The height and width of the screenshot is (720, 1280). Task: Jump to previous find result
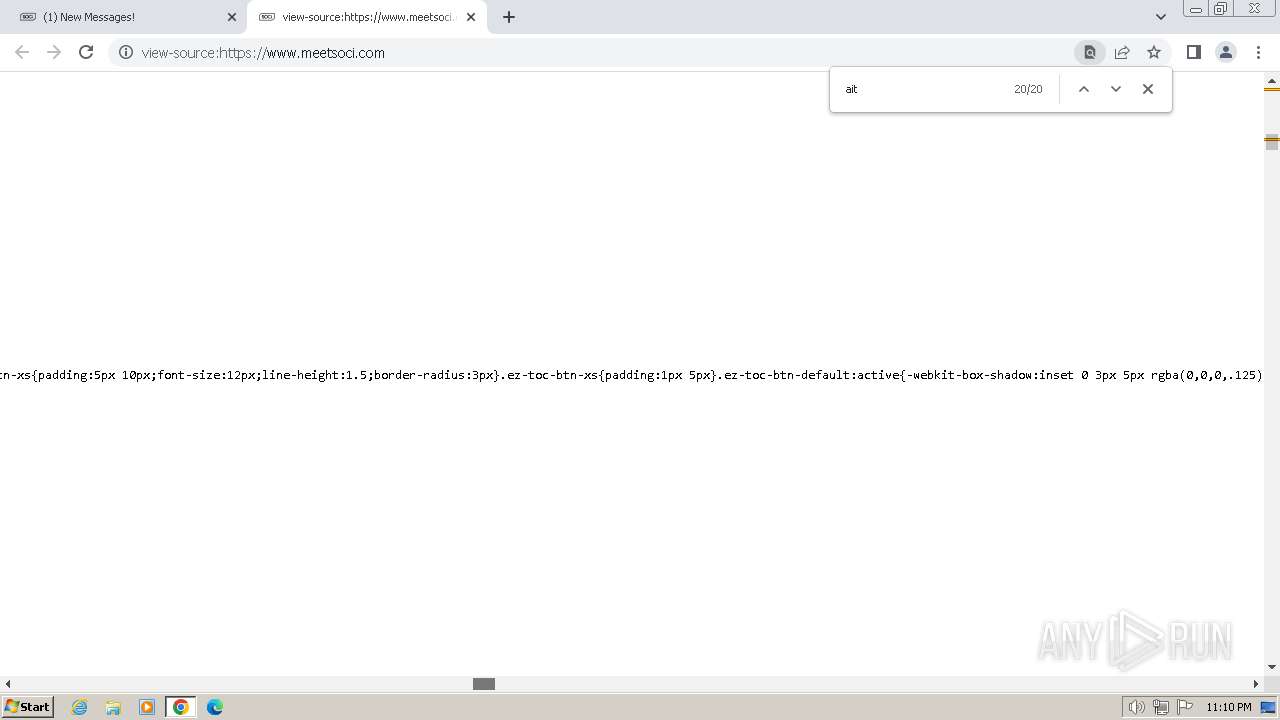(x=1083, y=89)
